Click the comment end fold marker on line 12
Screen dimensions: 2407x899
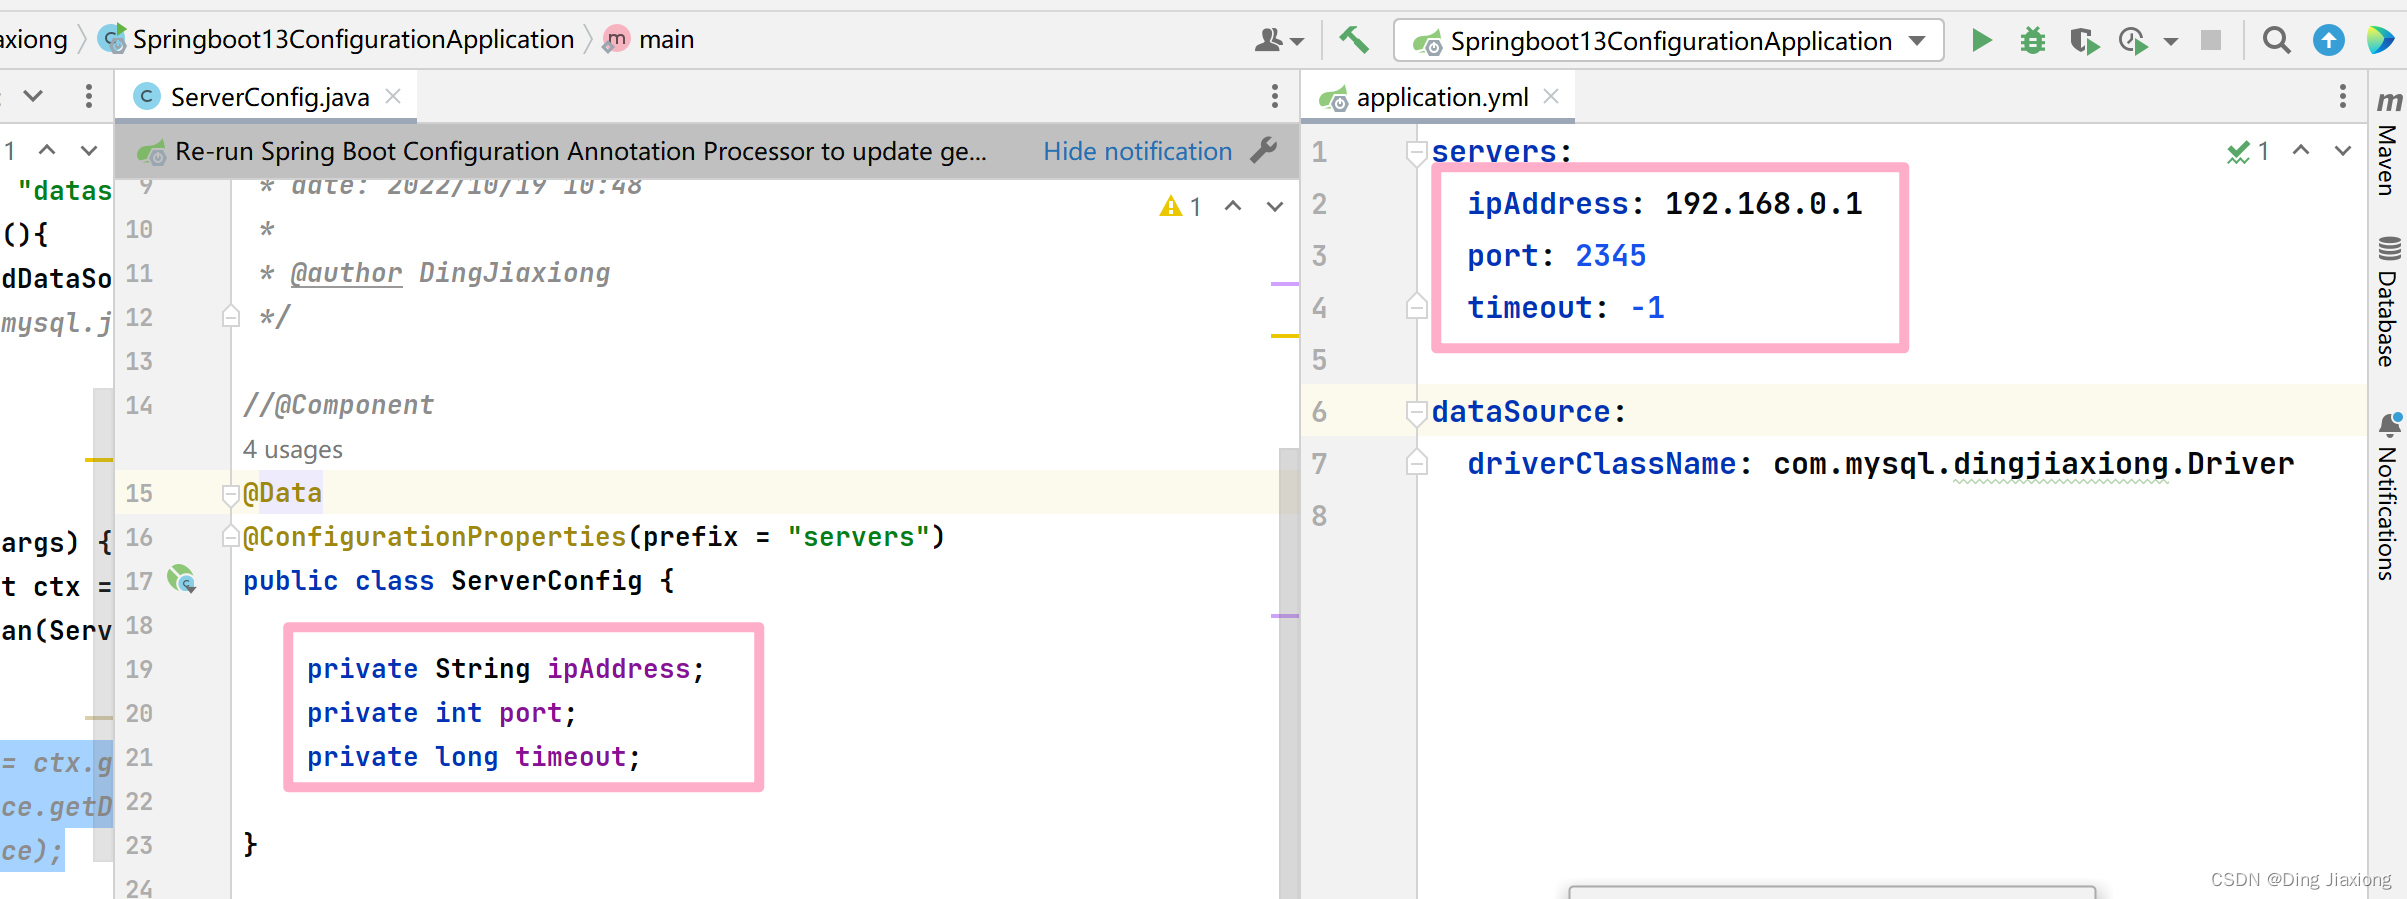click(230, 317)
